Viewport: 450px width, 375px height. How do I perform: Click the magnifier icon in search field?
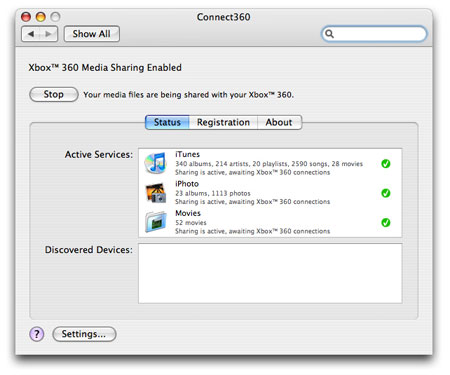click(x=329, y=34)
